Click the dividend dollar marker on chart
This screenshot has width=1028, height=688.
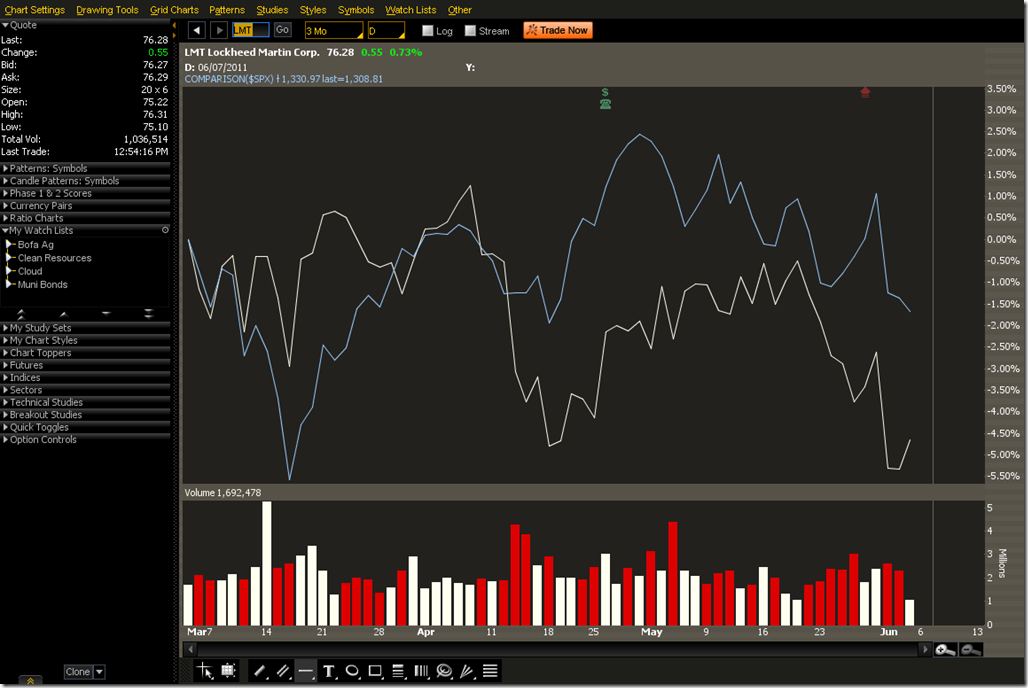605,92
